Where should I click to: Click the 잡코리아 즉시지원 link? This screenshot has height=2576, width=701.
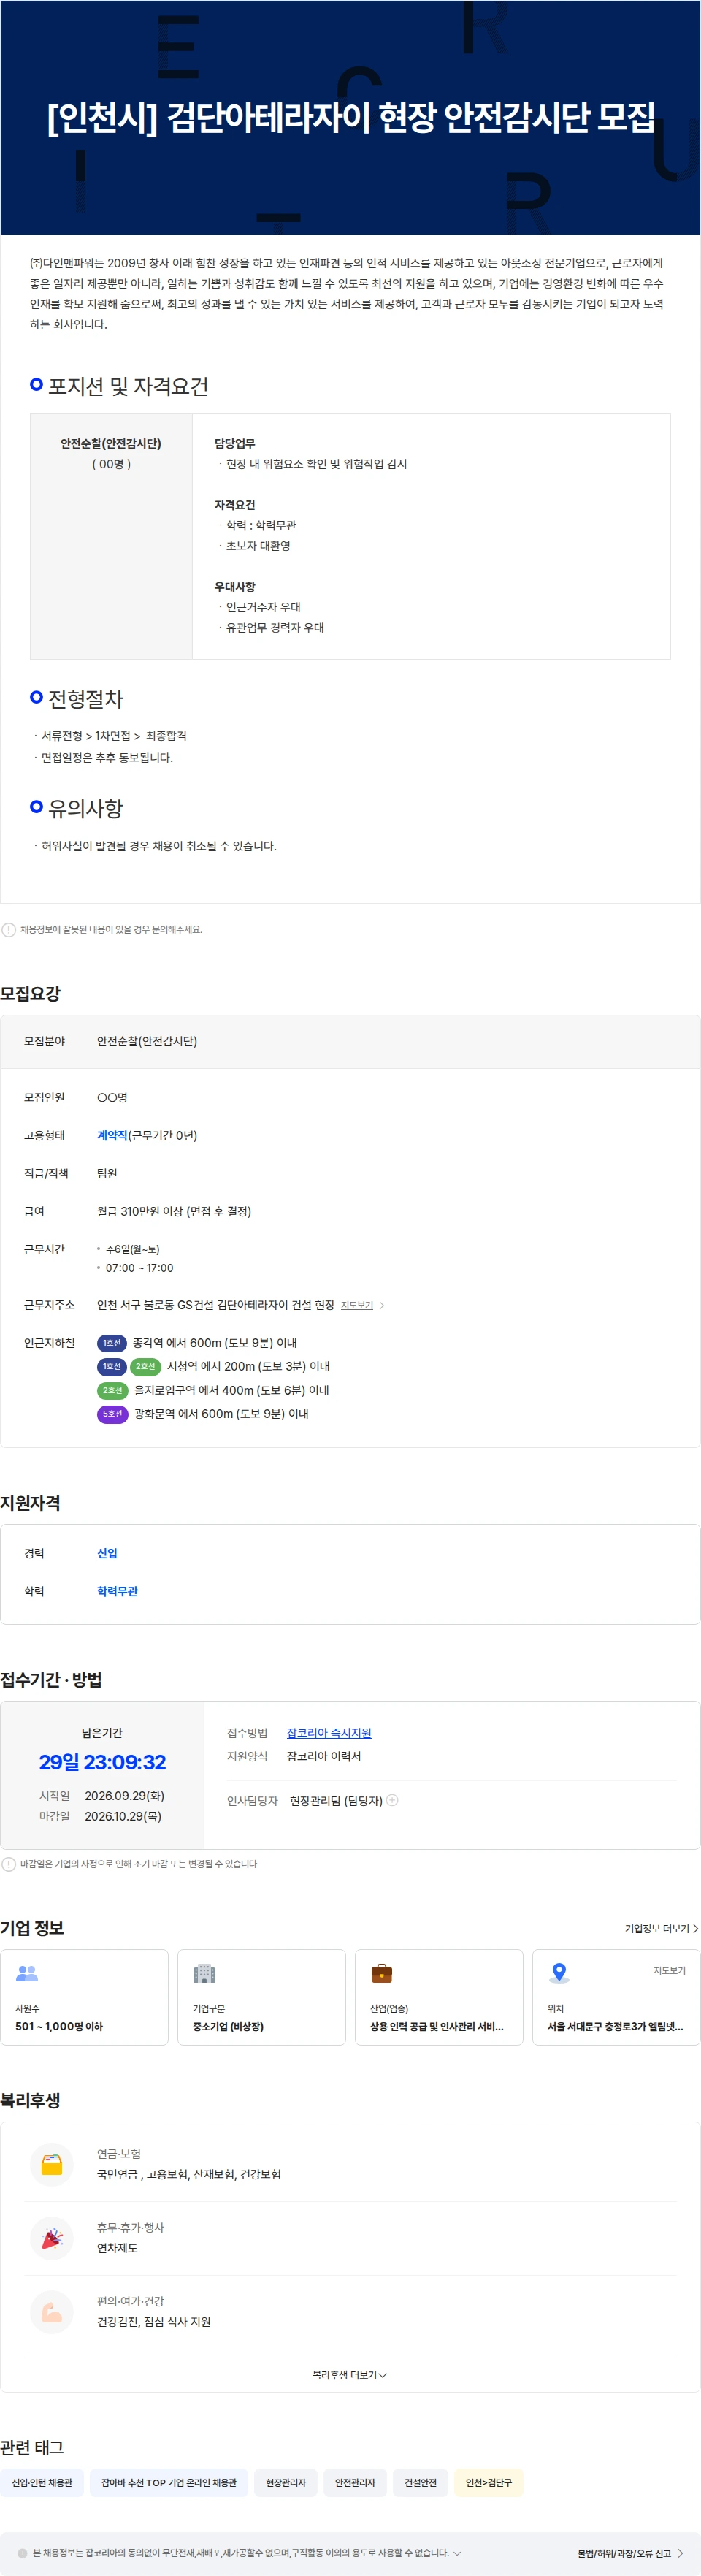329,1733
